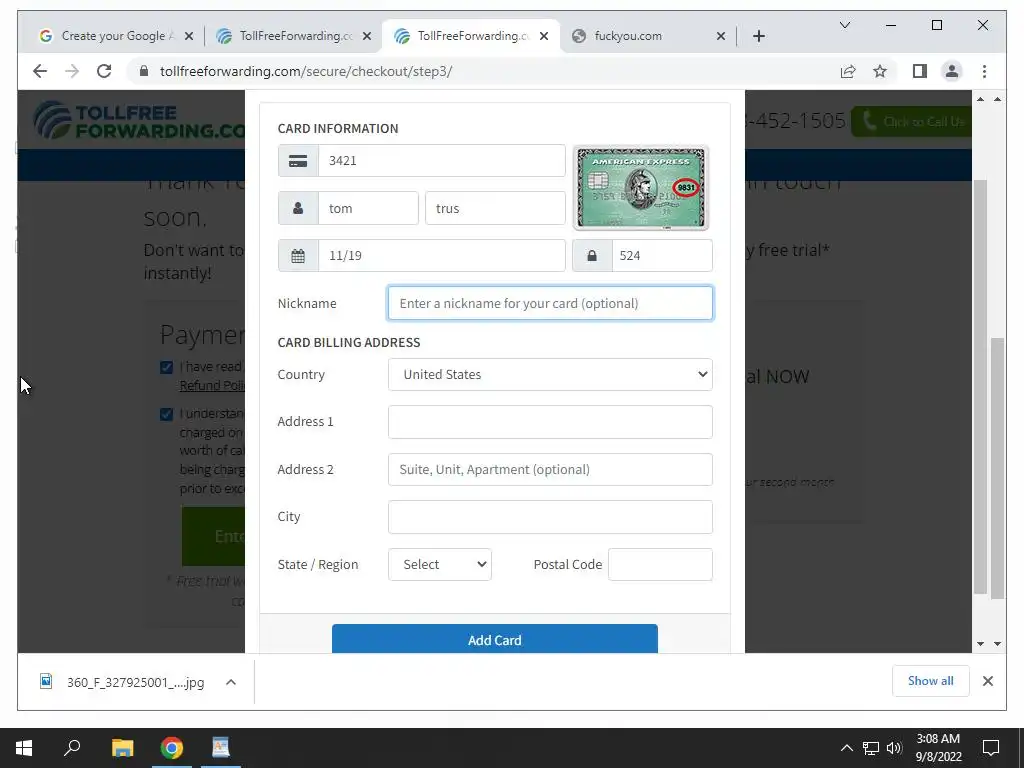Open Windows taskbar search
The height and width of the screenshot is (768, 1024).
click(x=72, y=748)
